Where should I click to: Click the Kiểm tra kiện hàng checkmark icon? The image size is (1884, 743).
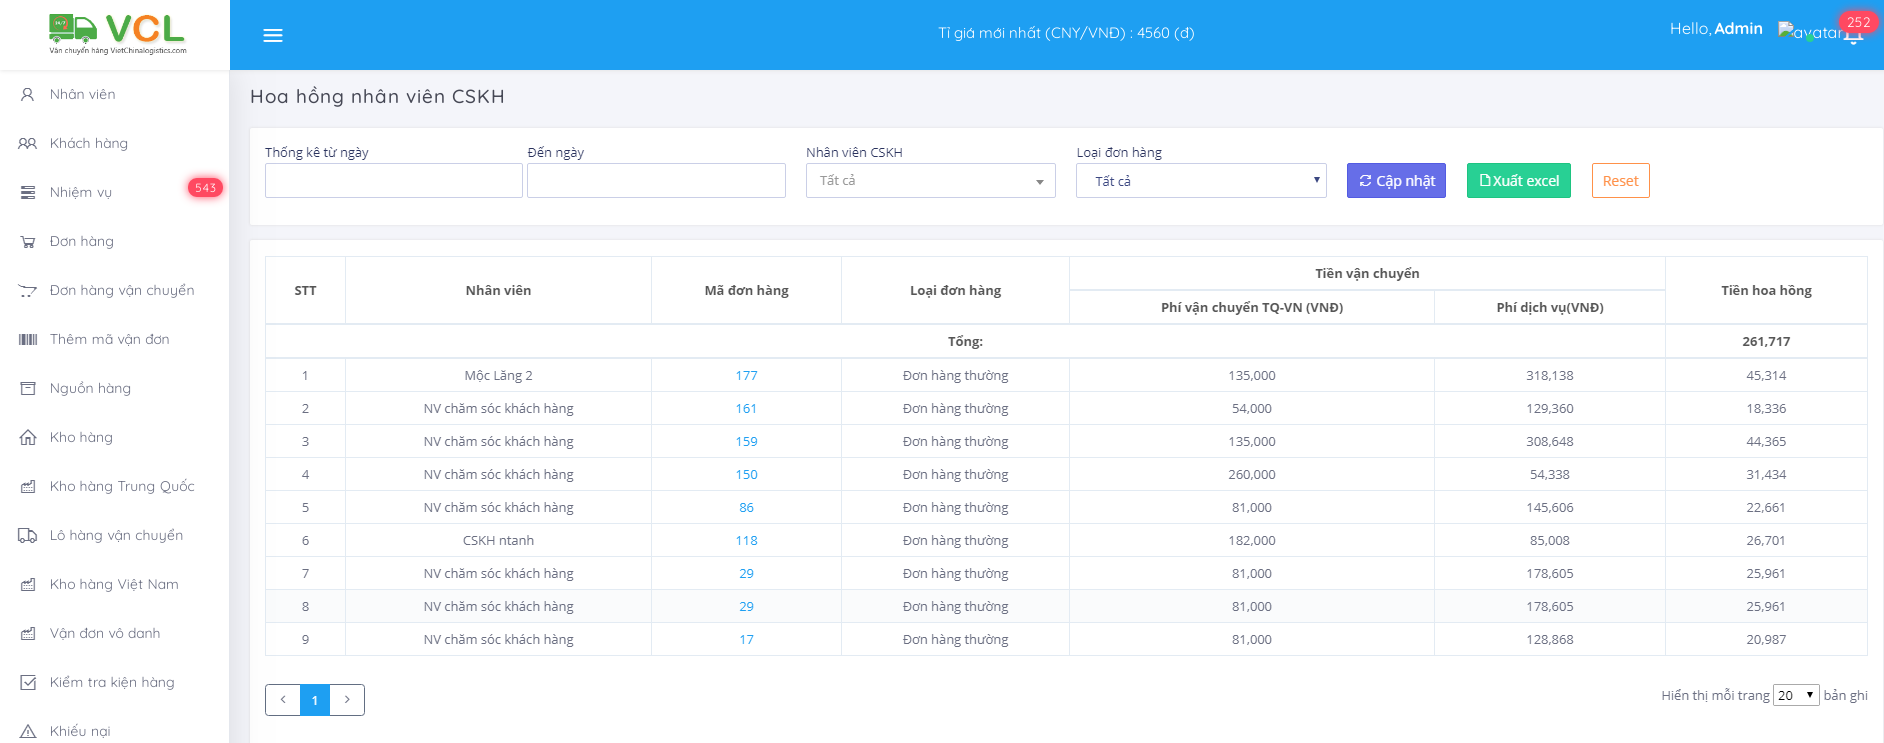[28, 683]
